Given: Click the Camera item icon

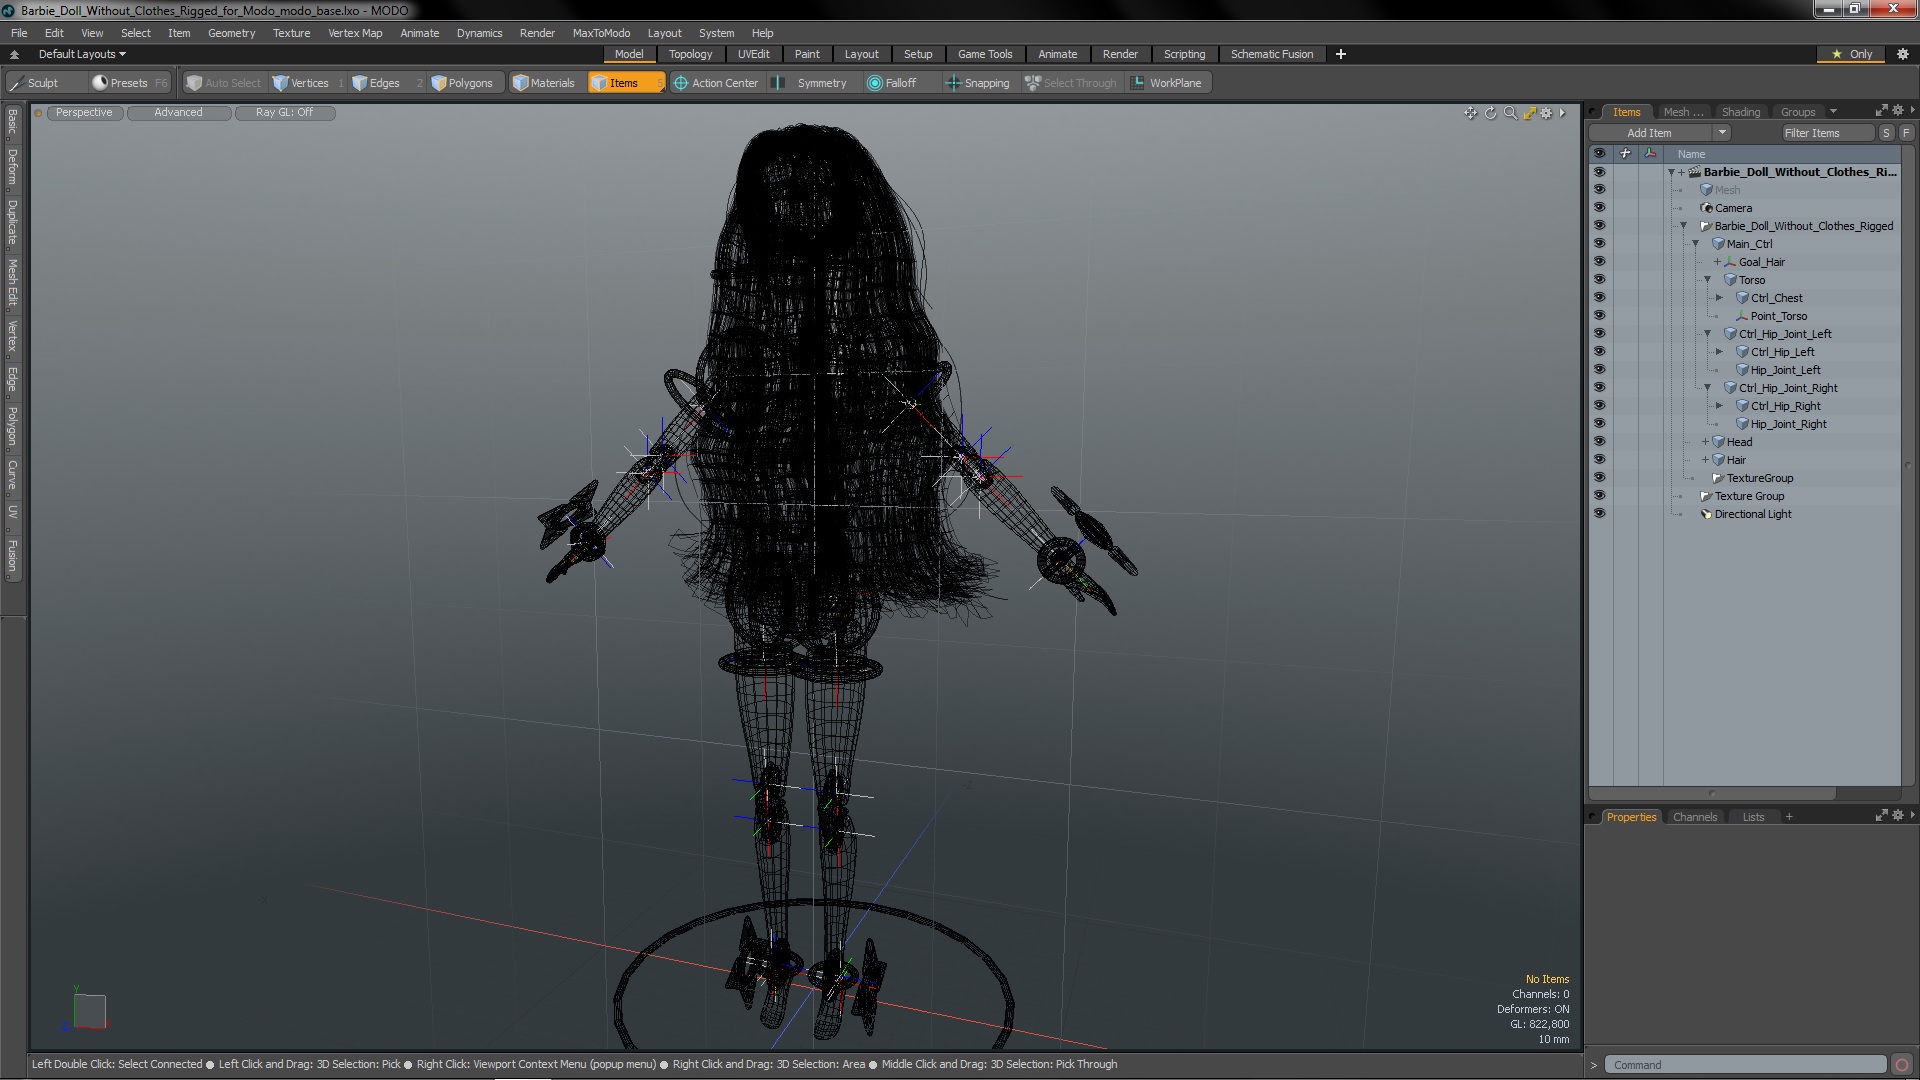Looking at the screenshot, I should point(1706,208).
